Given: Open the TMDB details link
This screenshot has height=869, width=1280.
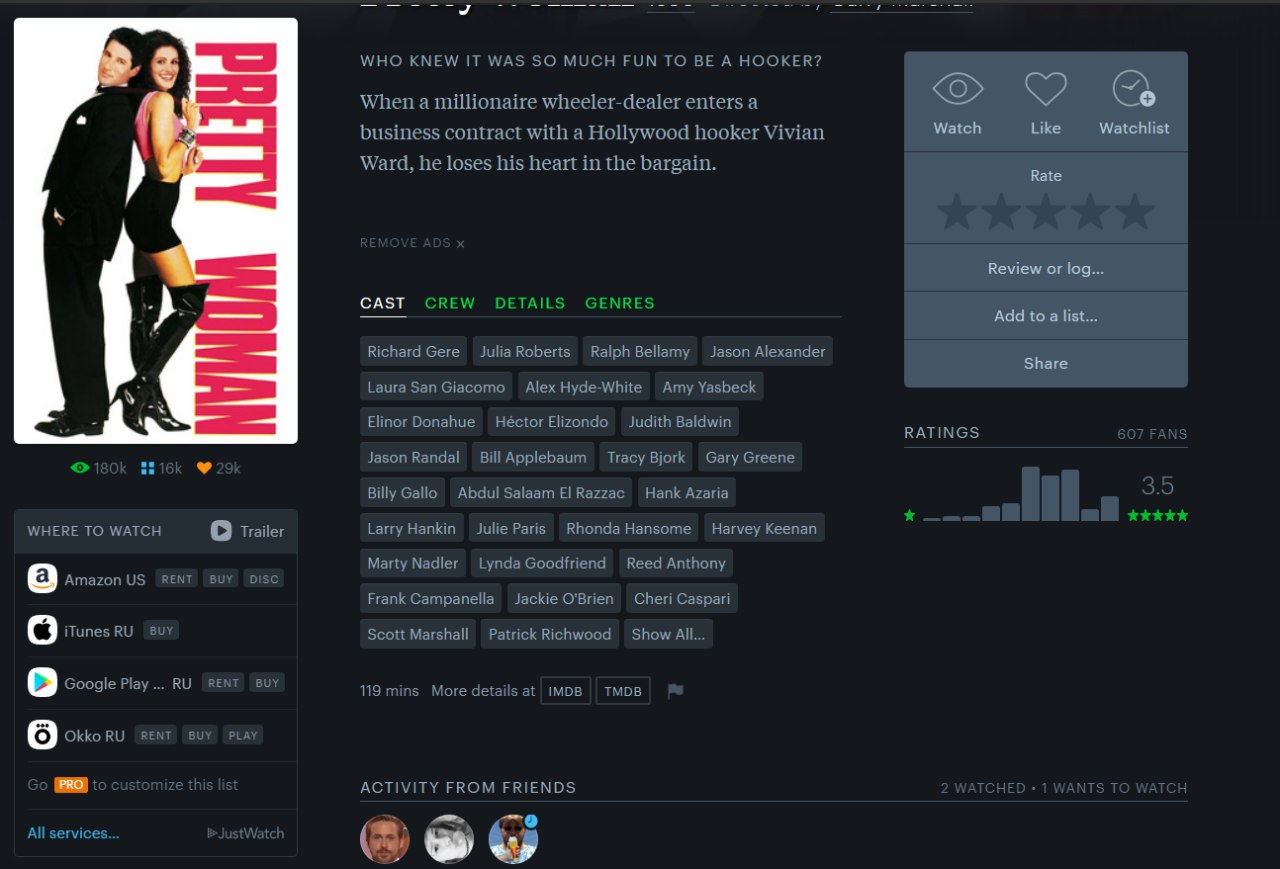Looking at the screenshot, I should pyautogui.click(x=623, y=691).
